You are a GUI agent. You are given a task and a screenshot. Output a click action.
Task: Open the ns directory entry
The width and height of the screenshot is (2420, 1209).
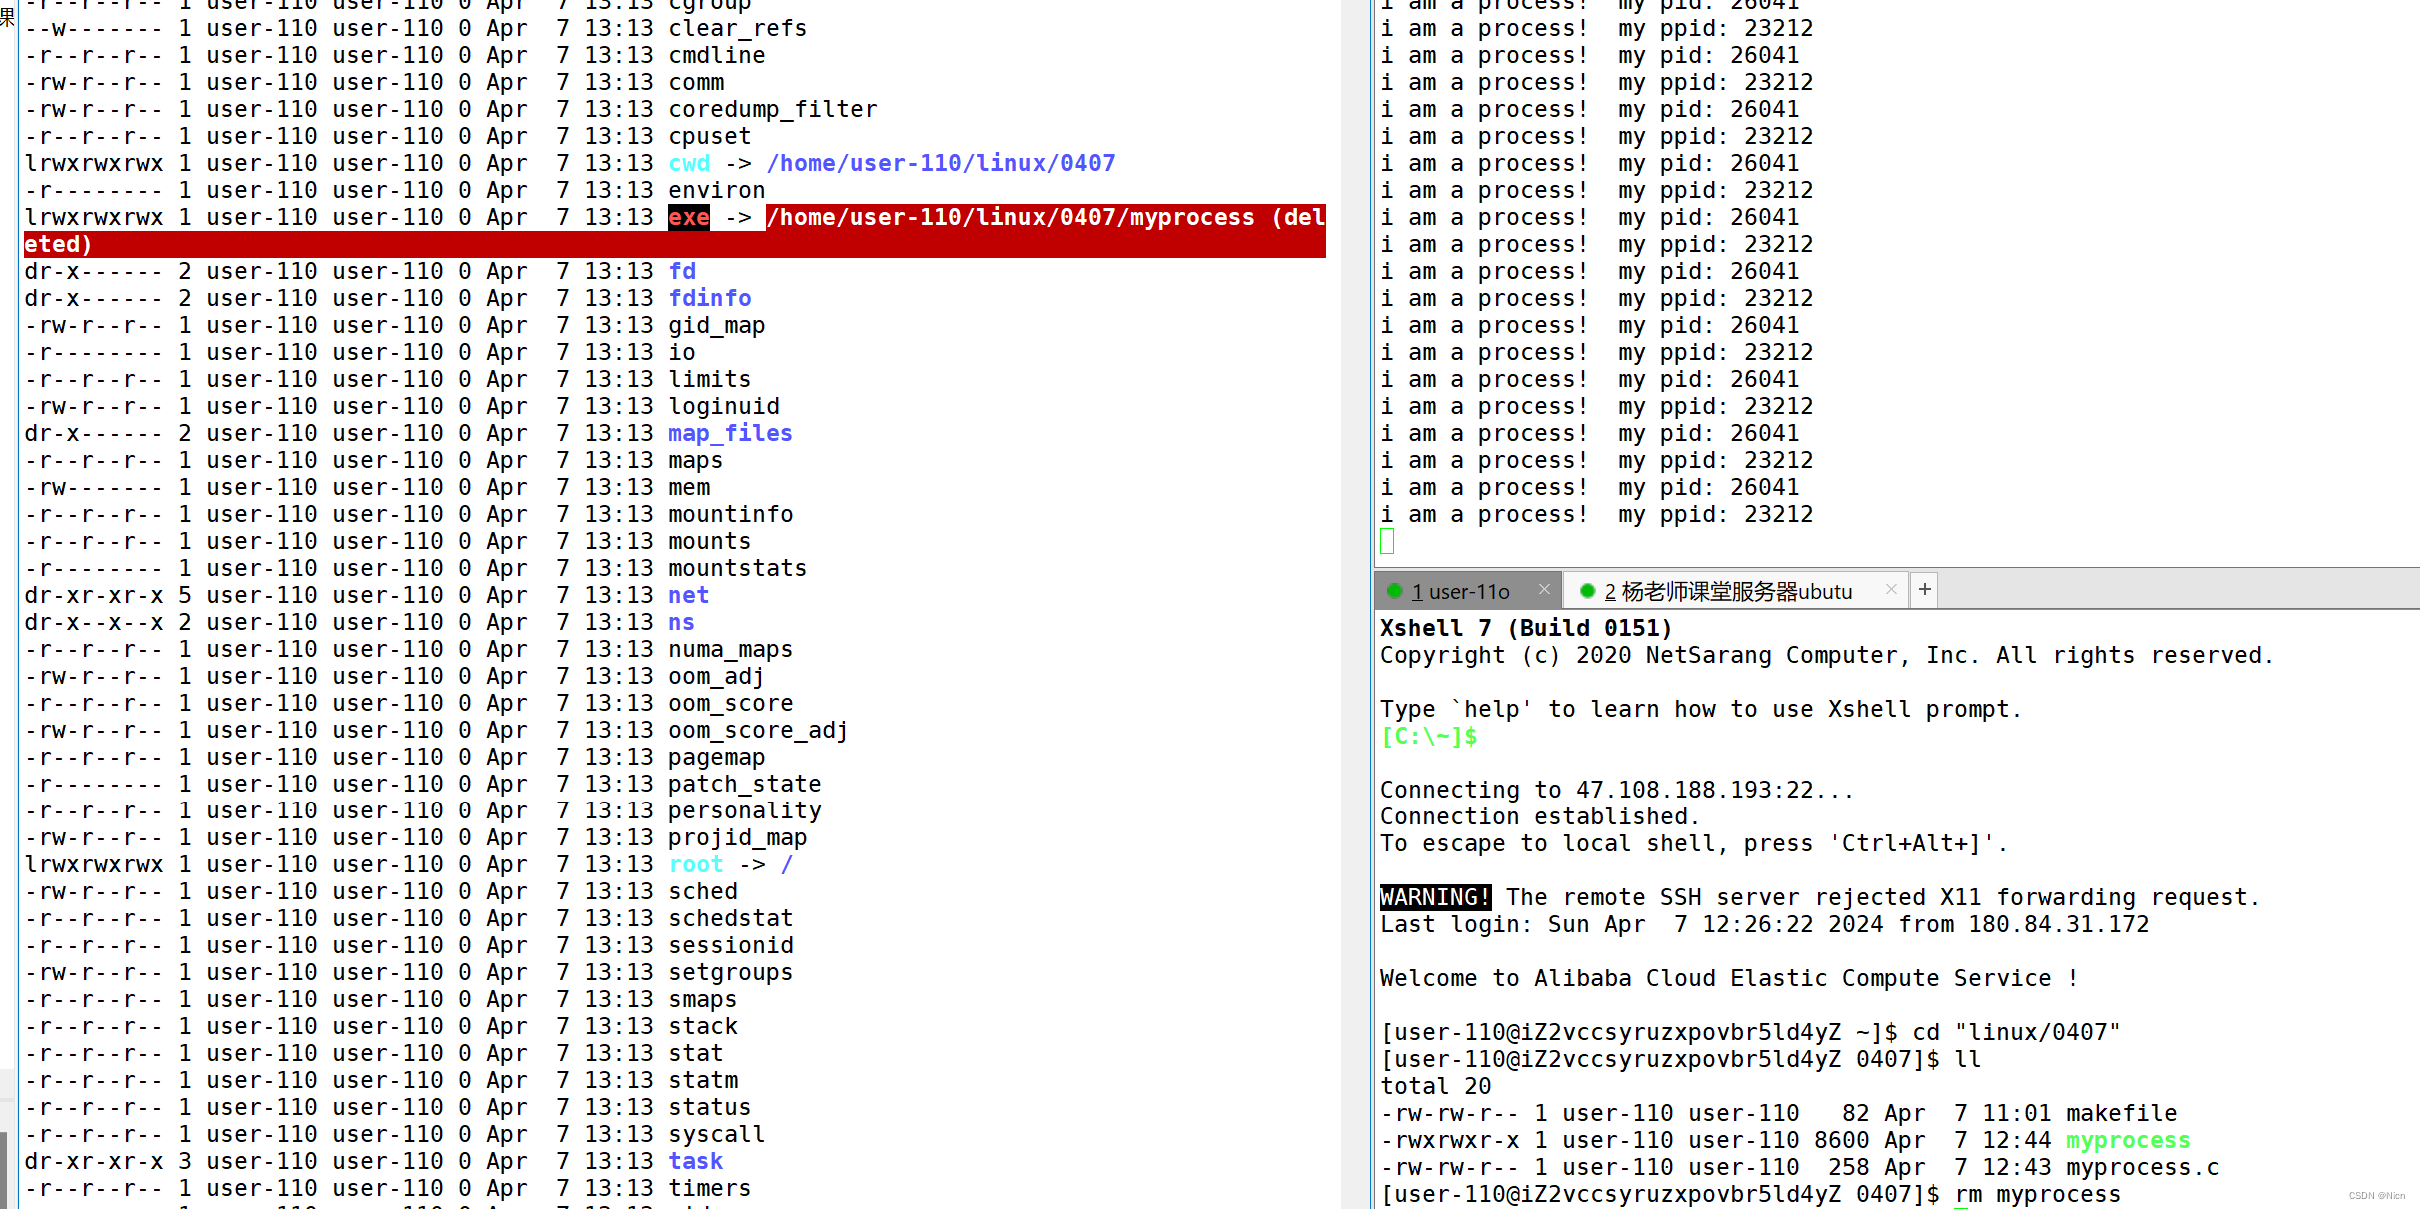(681, 622)
